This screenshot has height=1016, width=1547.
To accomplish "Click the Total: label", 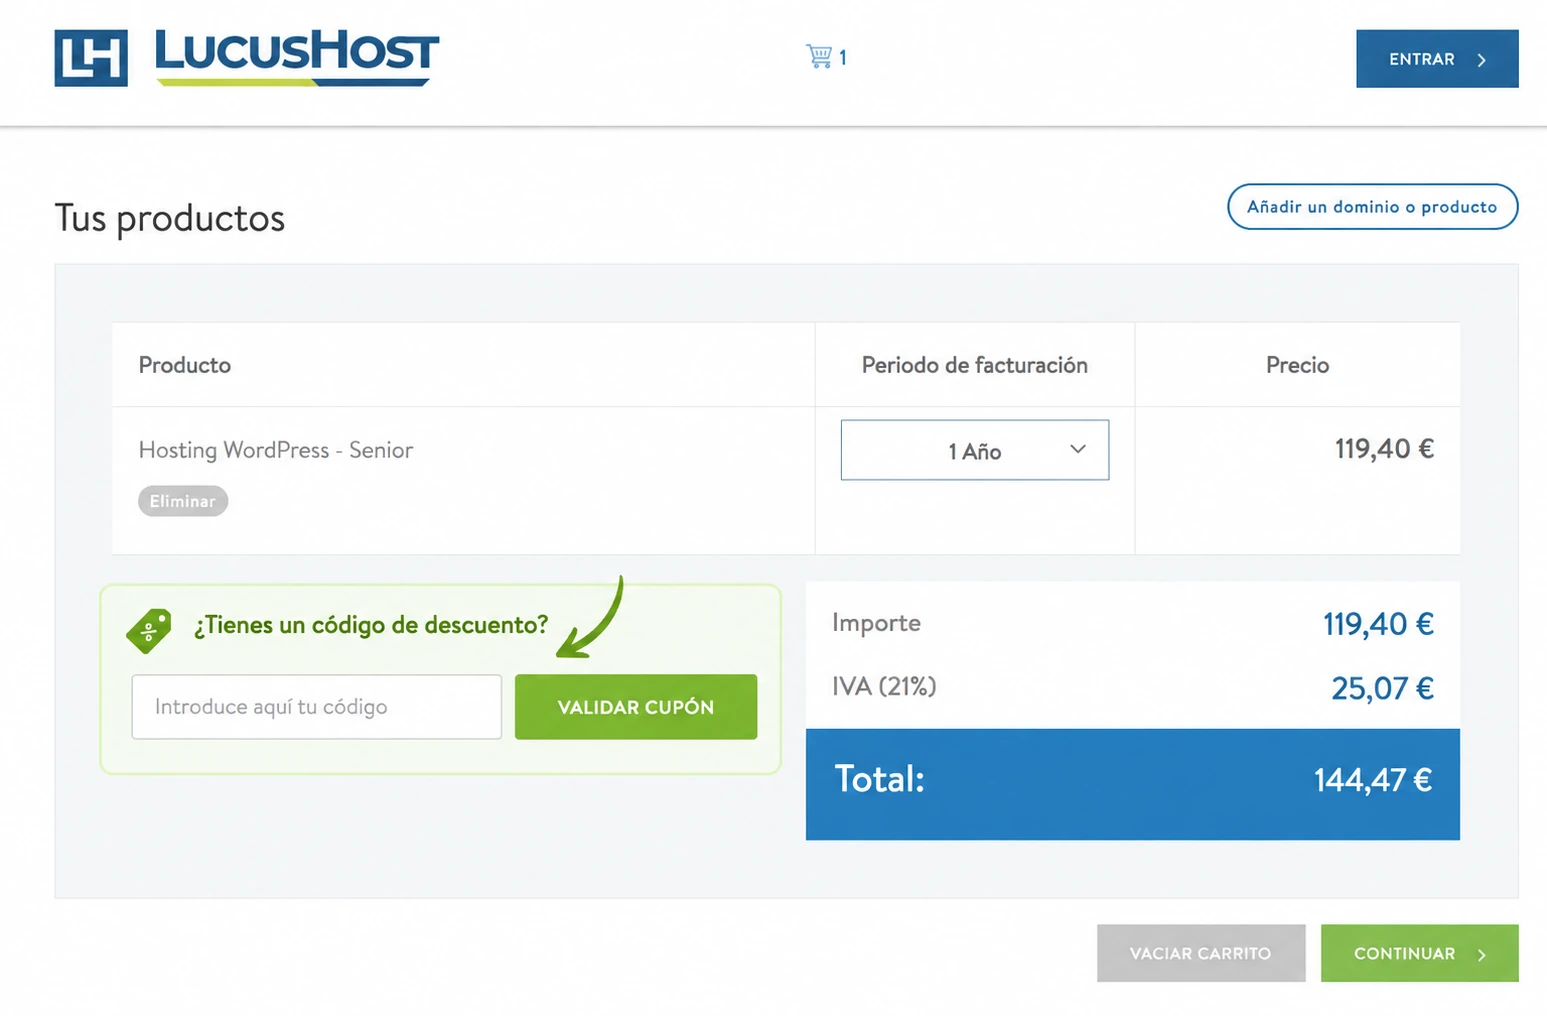I will (x=880, y=779).
